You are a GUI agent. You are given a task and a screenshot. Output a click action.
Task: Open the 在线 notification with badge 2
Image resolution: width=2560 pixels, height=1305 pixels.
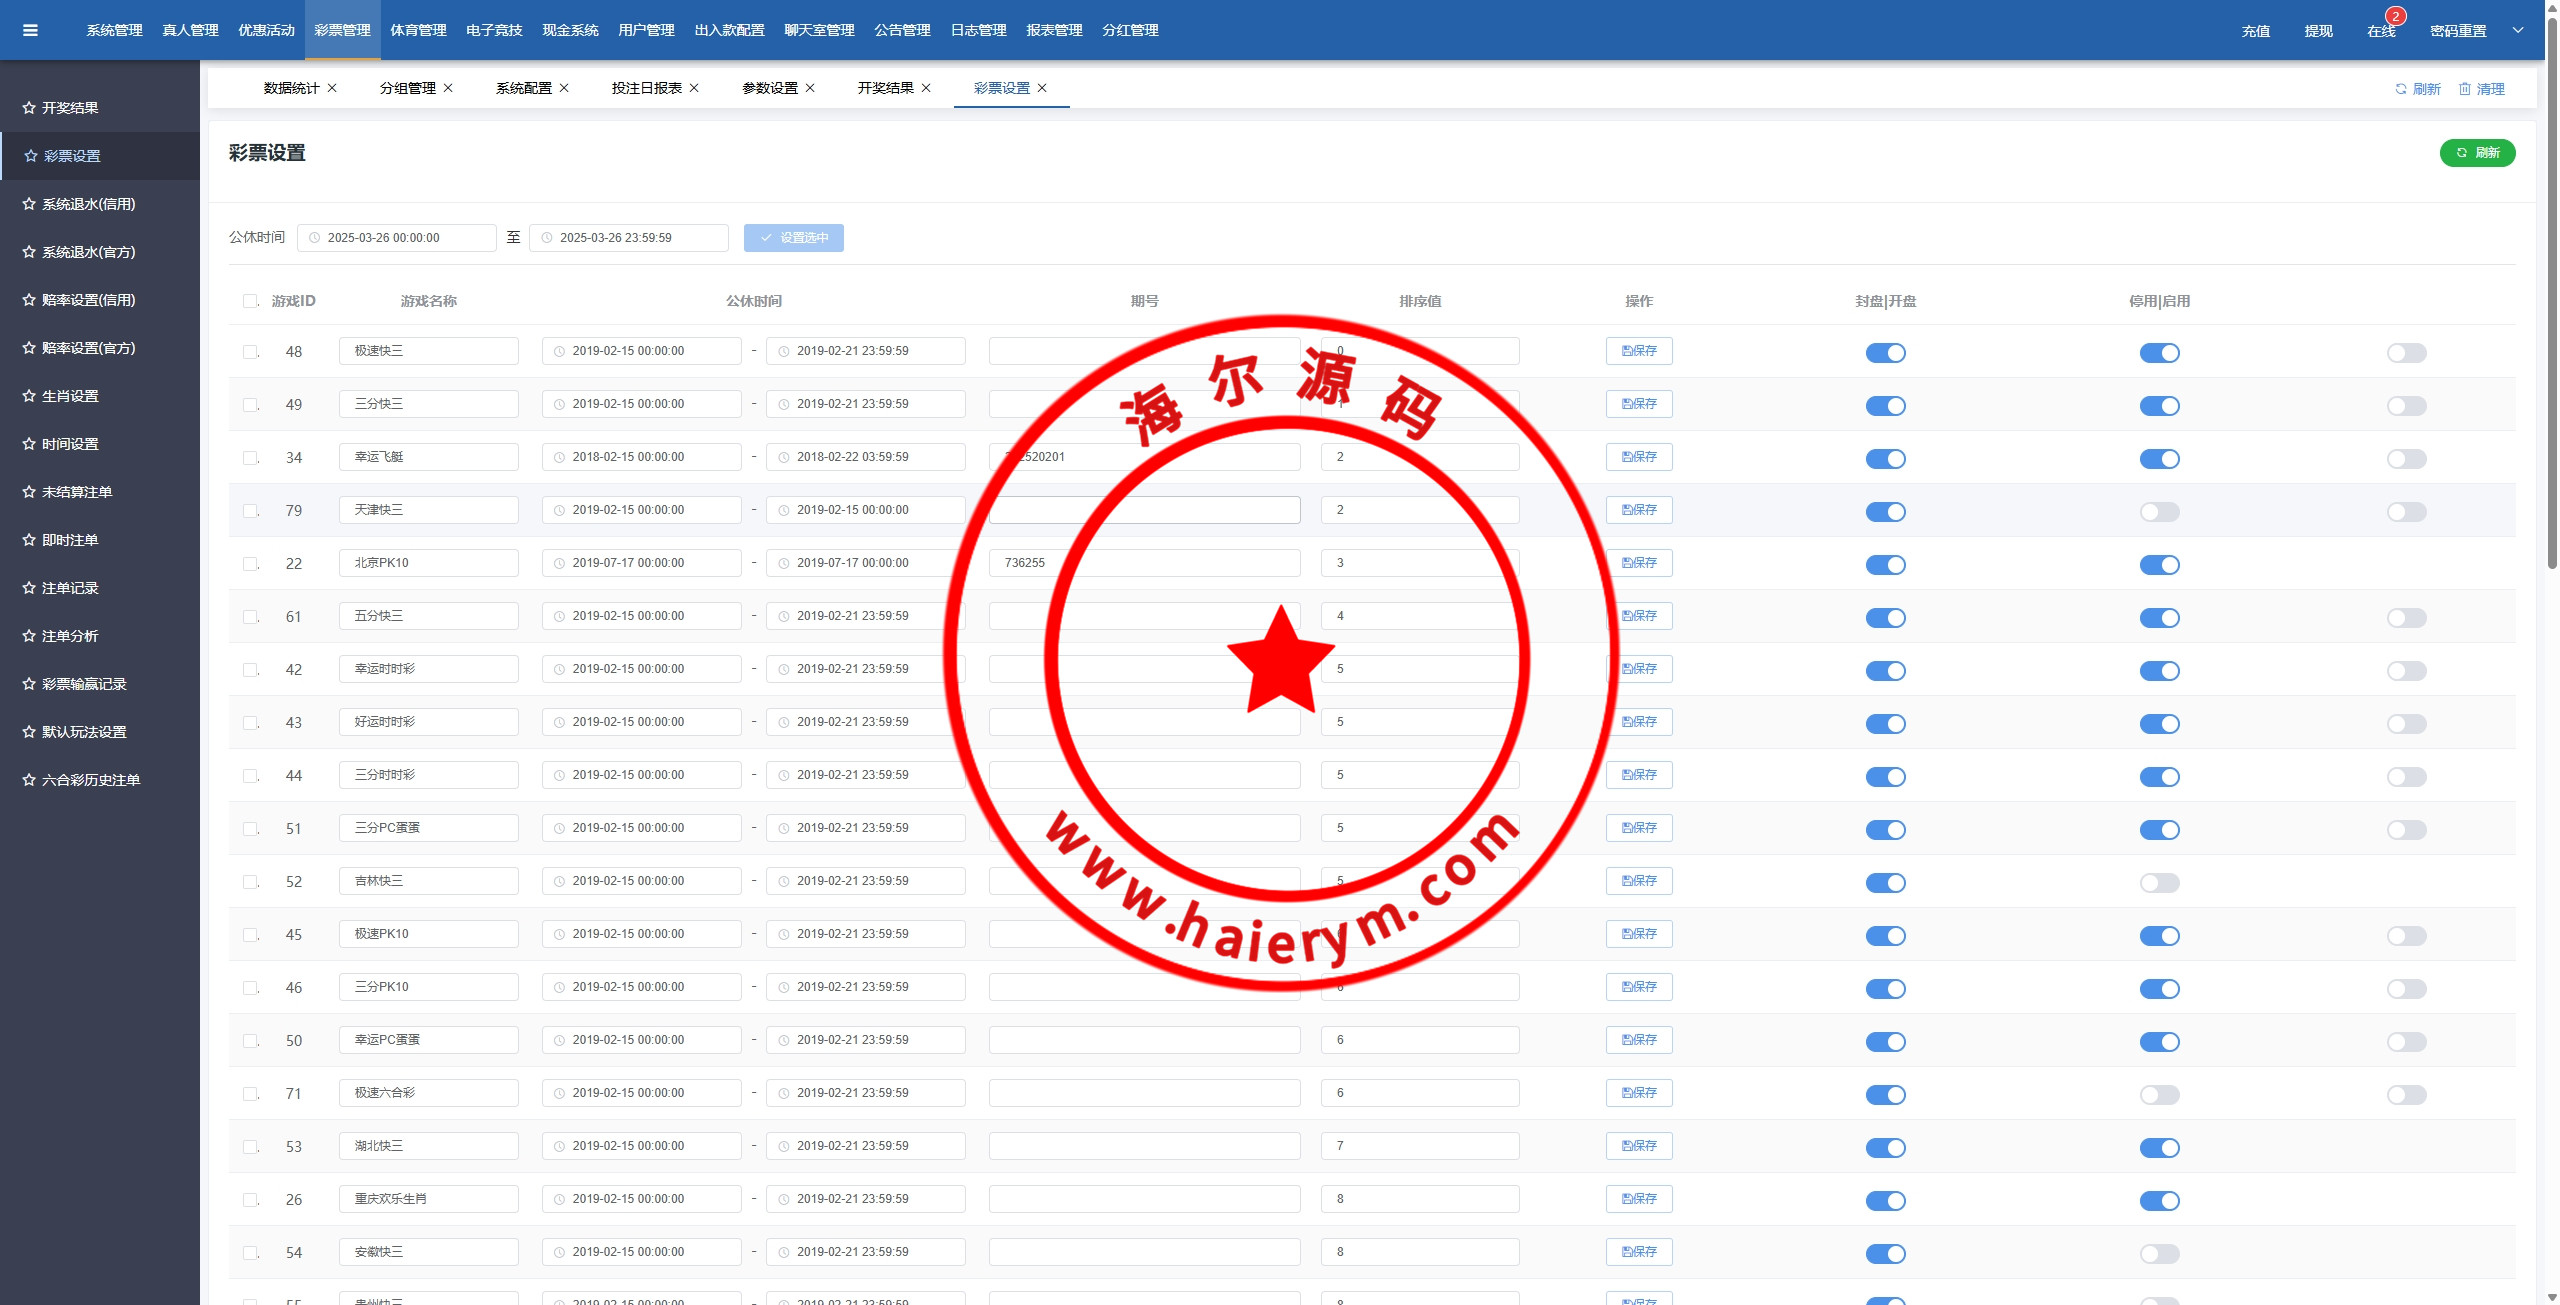tap(2381, 31)
